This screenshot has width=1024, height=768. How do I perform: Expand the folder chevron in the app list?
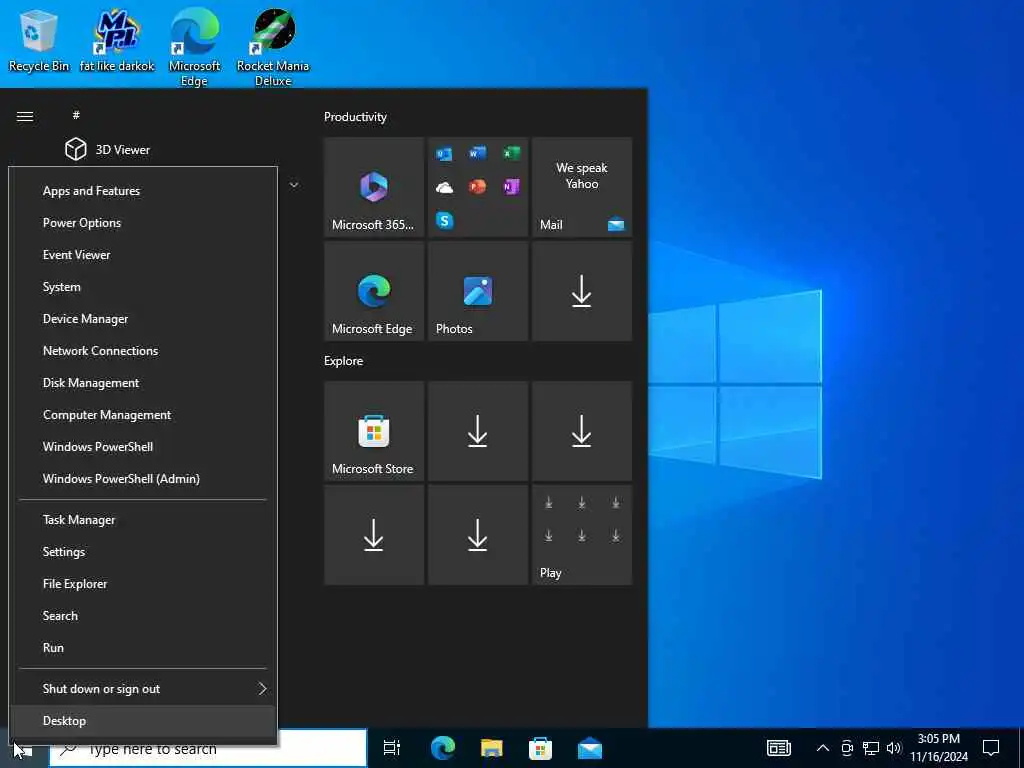294,185
